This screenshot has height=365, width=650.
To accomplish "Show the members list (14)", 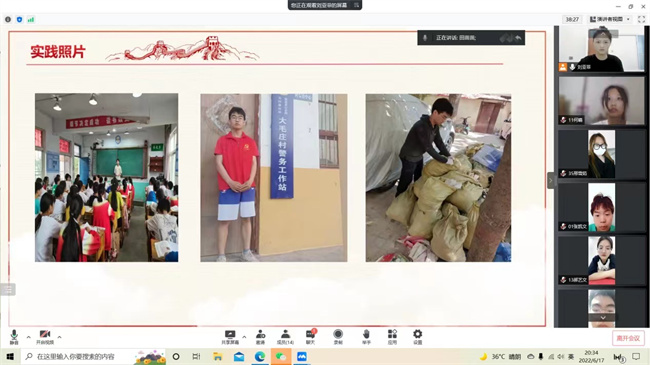I will (285, 337).
